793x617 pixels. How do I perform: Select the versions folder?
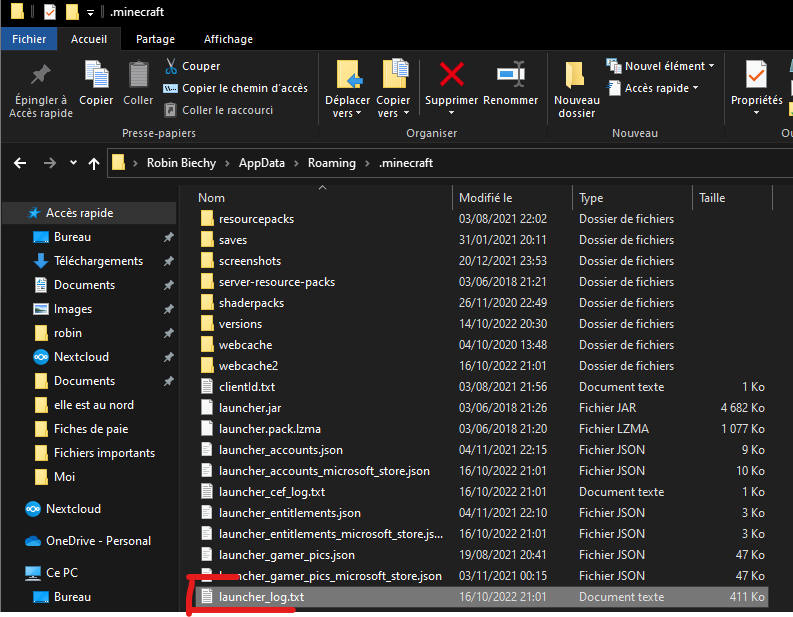tap(240, 324)
